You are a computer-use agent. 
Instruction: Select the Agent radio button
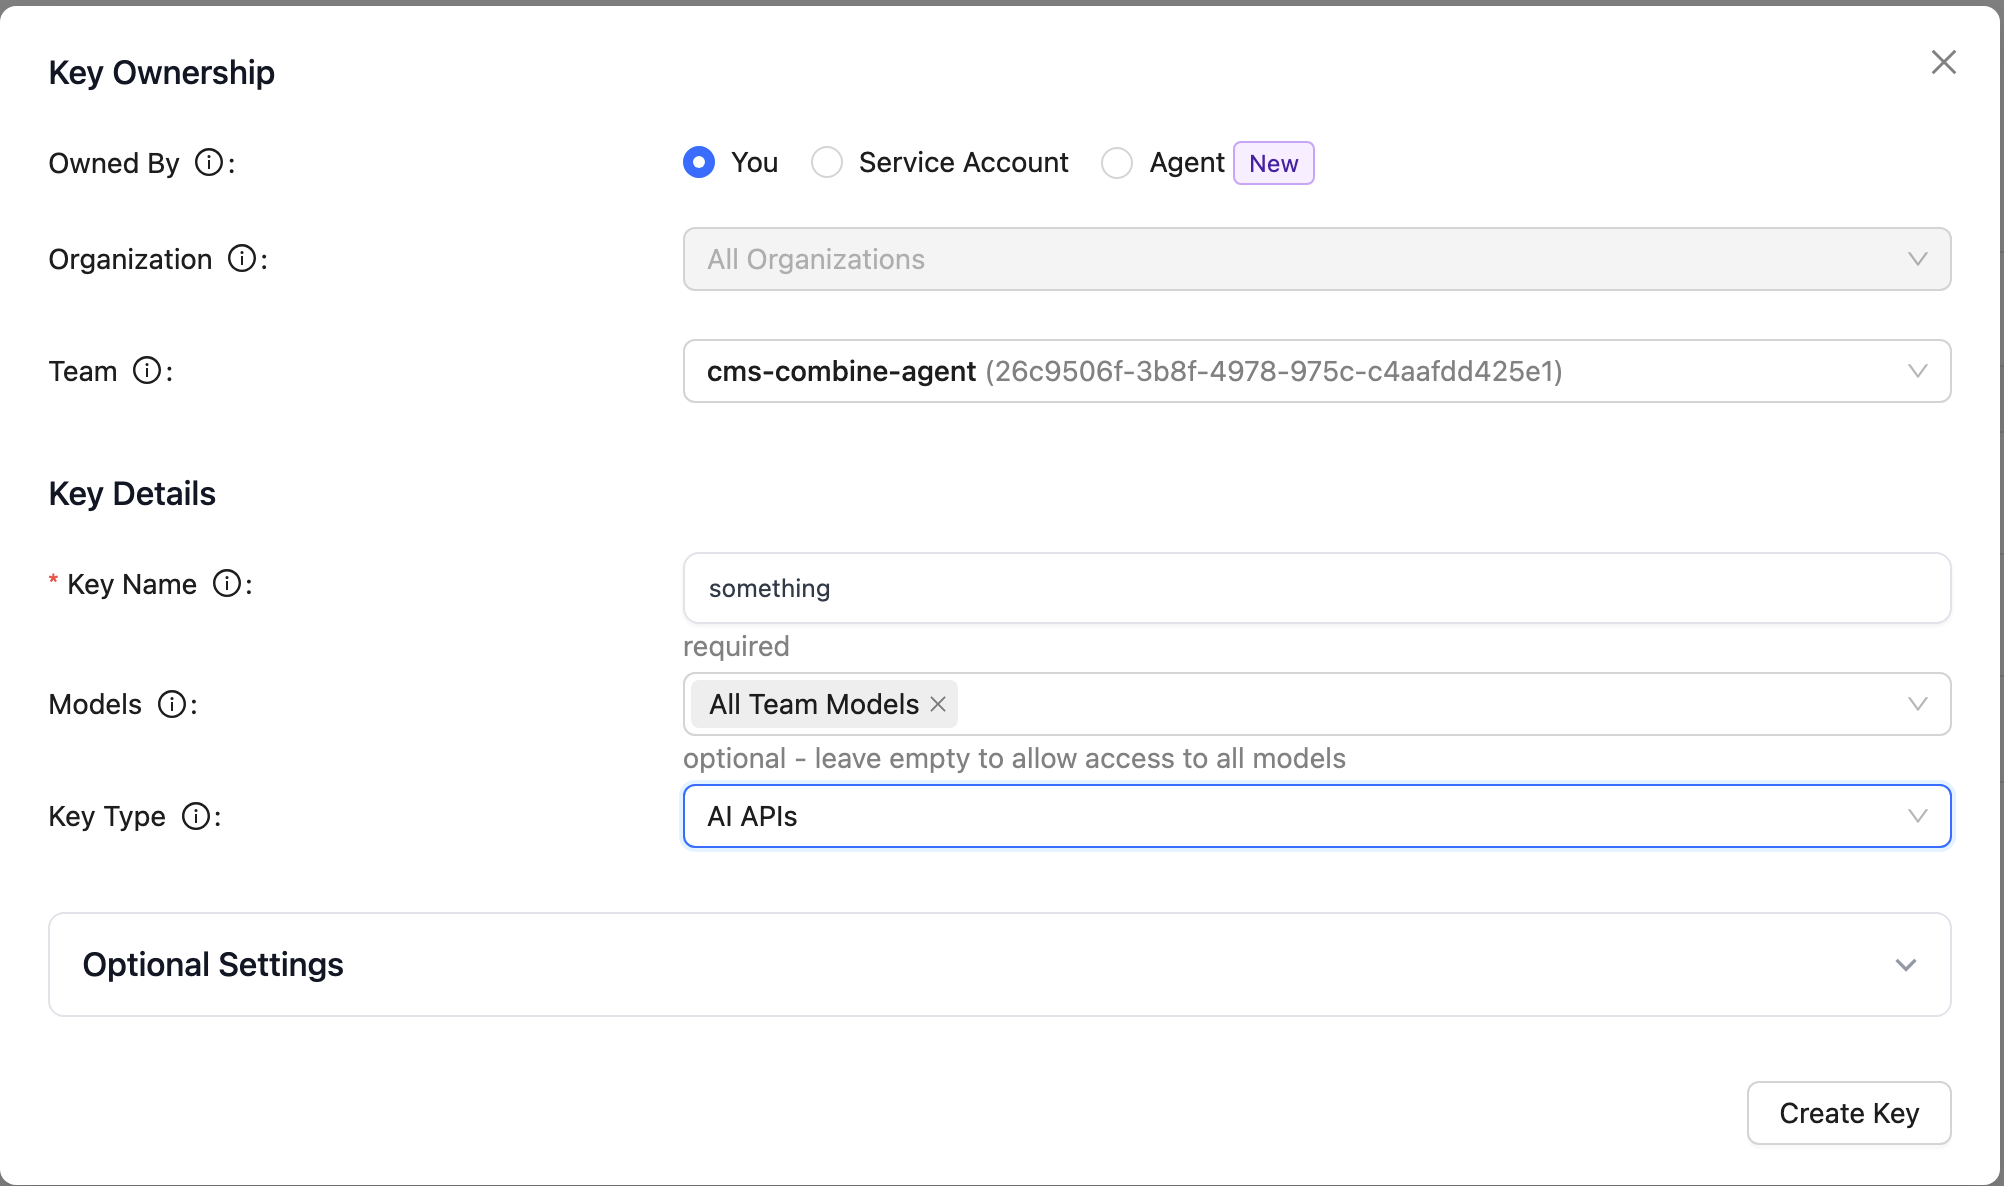tap(1117, 162)
